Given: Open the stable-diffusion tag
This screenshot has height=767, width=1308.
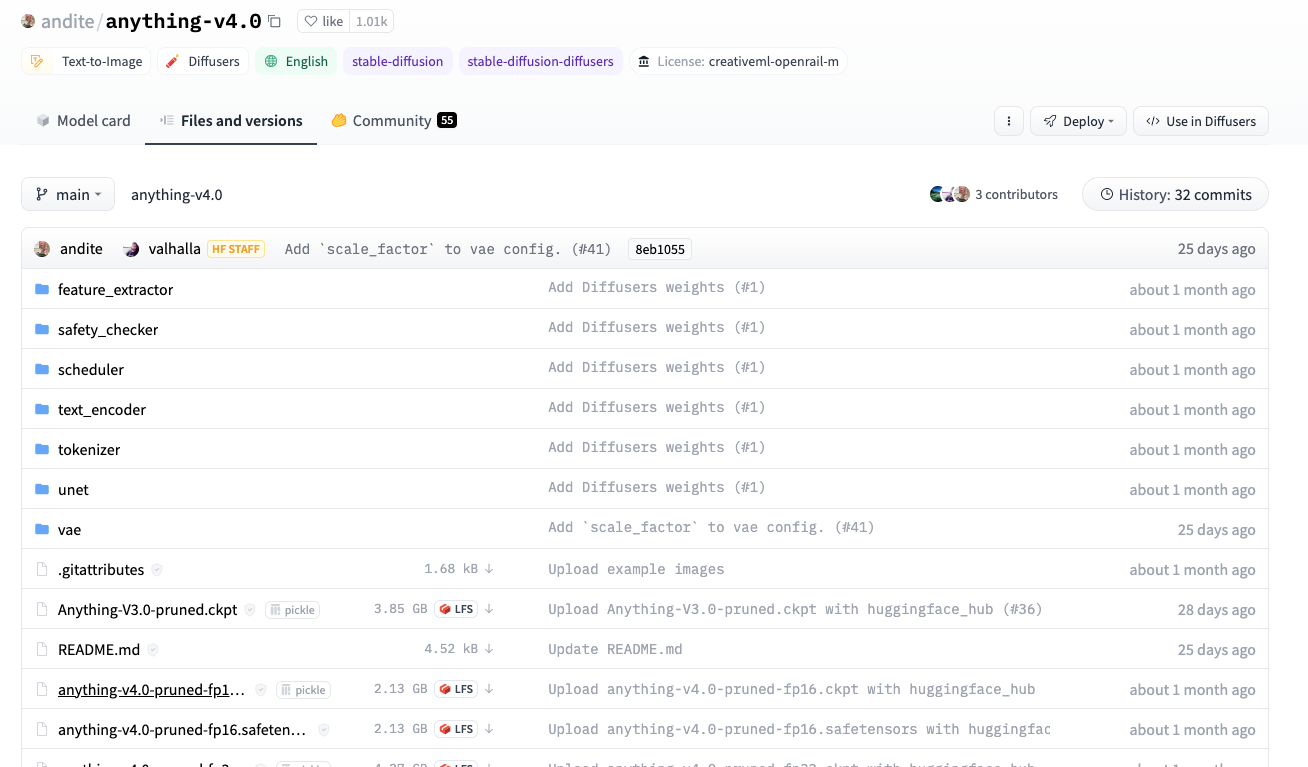Looking at the screenshot, I should (398, 61).
